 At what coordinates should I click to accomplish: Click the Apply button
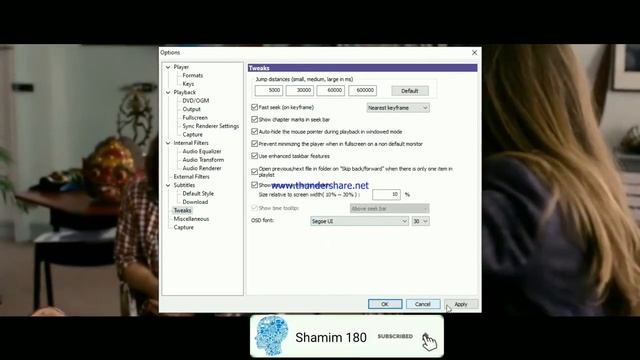tap(461, 304)
